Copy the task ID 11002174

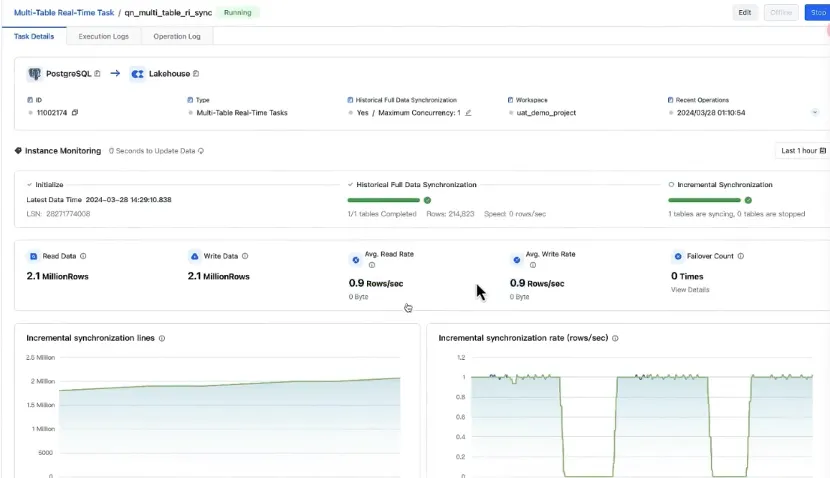tap(75, 113)
